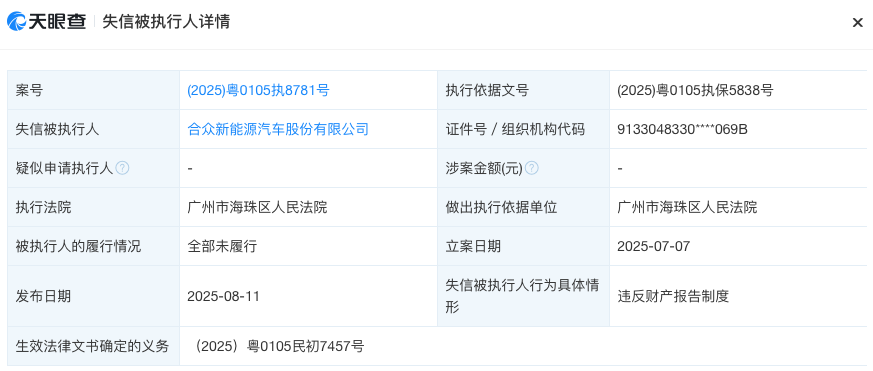Click the Tianyancha eye logo icon

coord(17,22)
